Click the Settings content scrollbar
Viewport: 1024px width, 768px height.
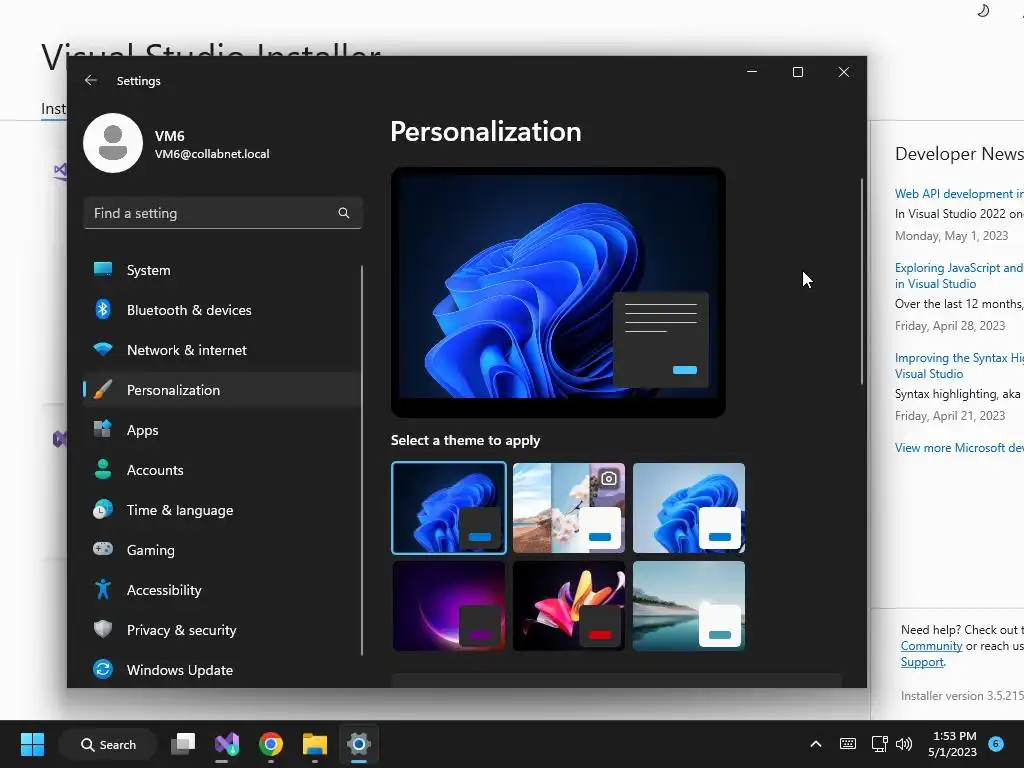tap(861, 281)
